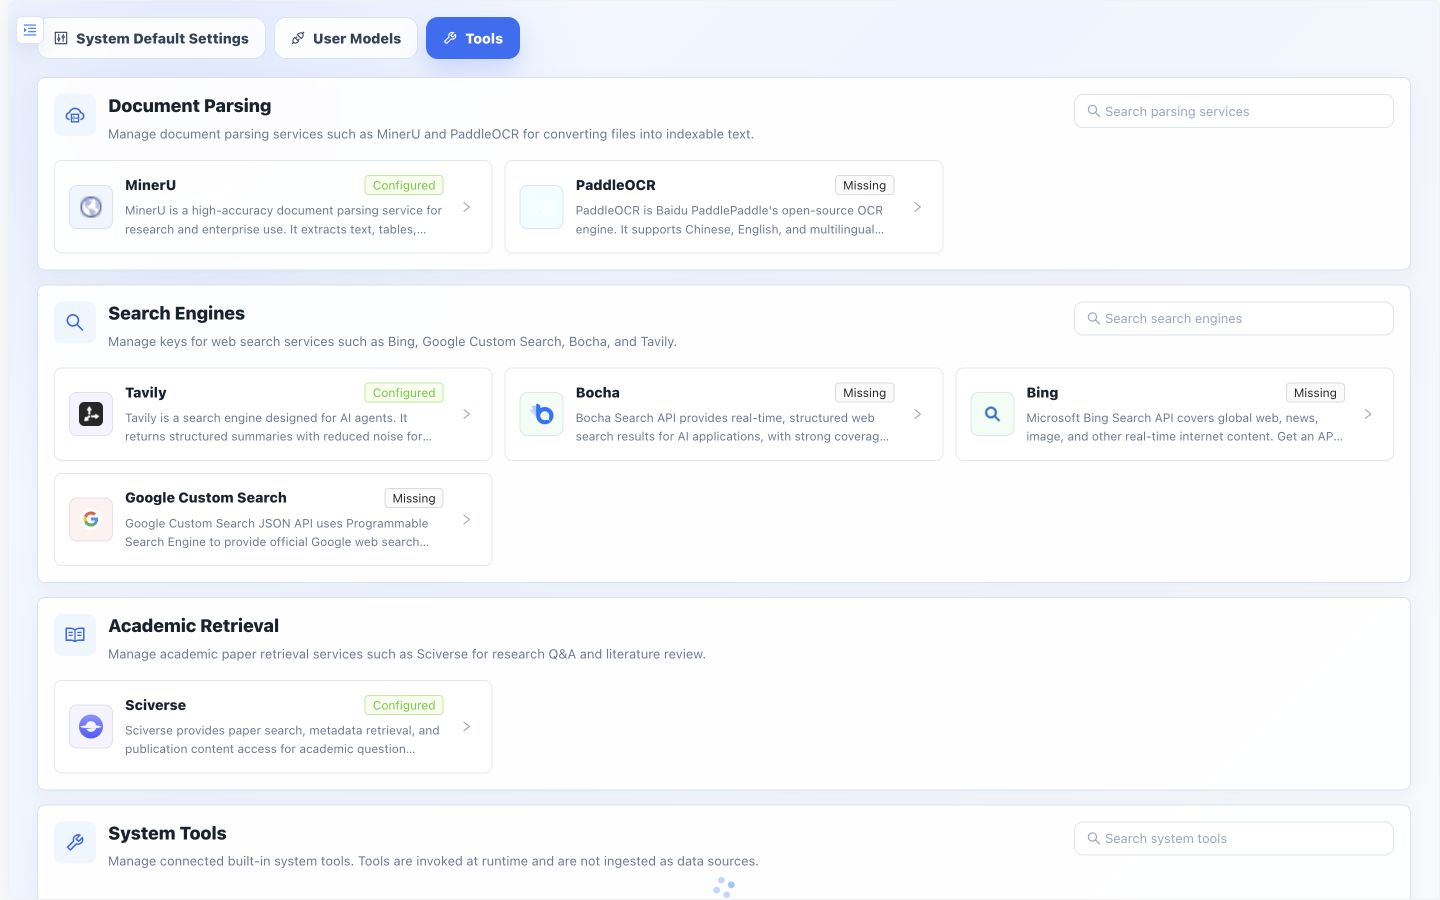Open the PaddleOCR service title
The width and height of the screenshot is (1440, 900).
[x=616, y=185]
